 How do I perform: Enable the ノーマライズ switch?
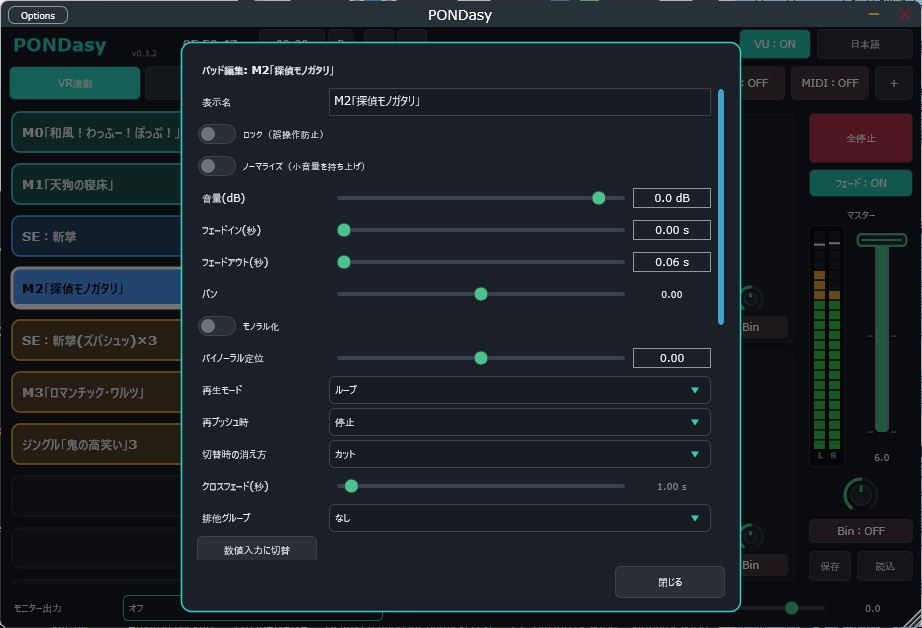216,166
